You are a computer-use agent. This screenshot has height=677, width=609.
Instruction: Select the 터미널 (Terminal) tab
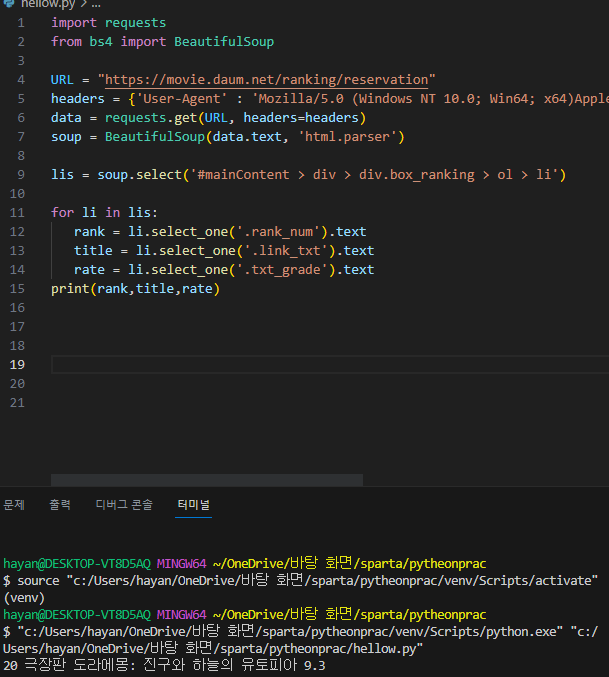point(193,504)
